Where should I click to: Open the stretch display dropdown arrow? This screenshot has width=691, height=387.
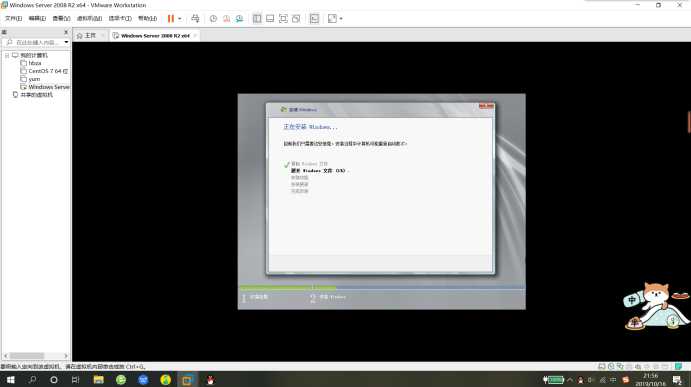pos(341,19)
